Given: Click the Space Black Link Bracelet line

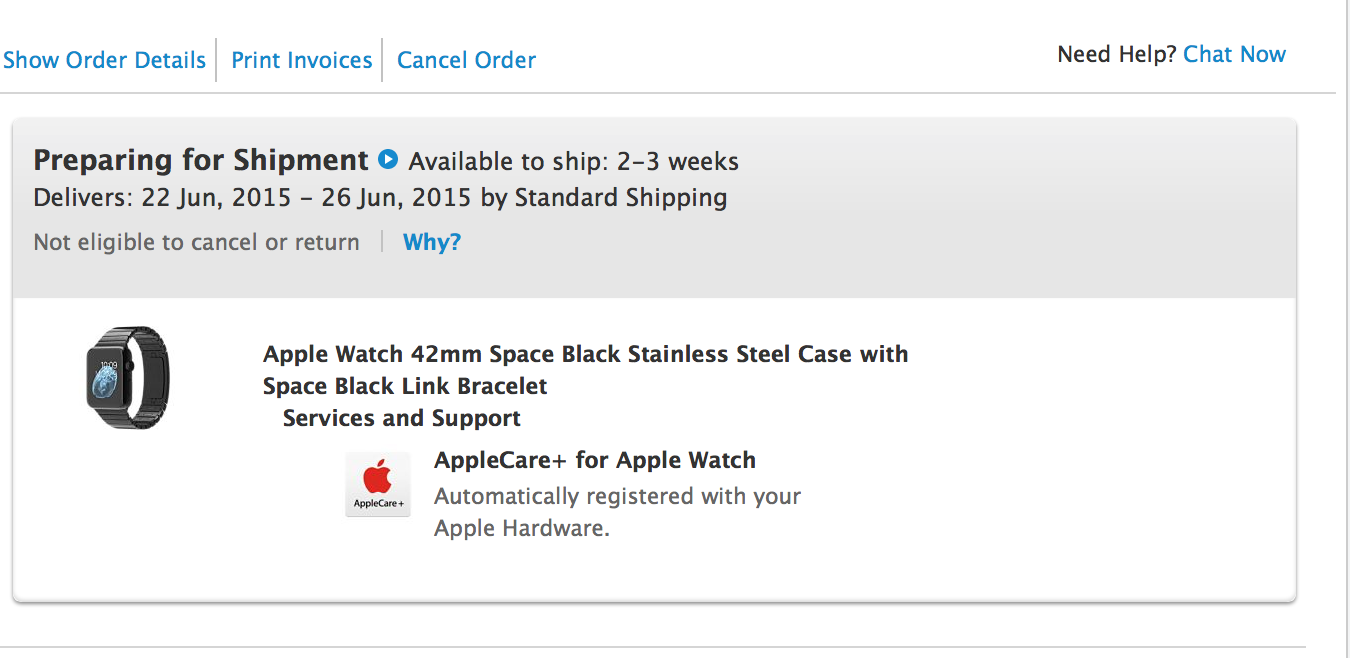Looking at the screenshot, I should [405, 386].
